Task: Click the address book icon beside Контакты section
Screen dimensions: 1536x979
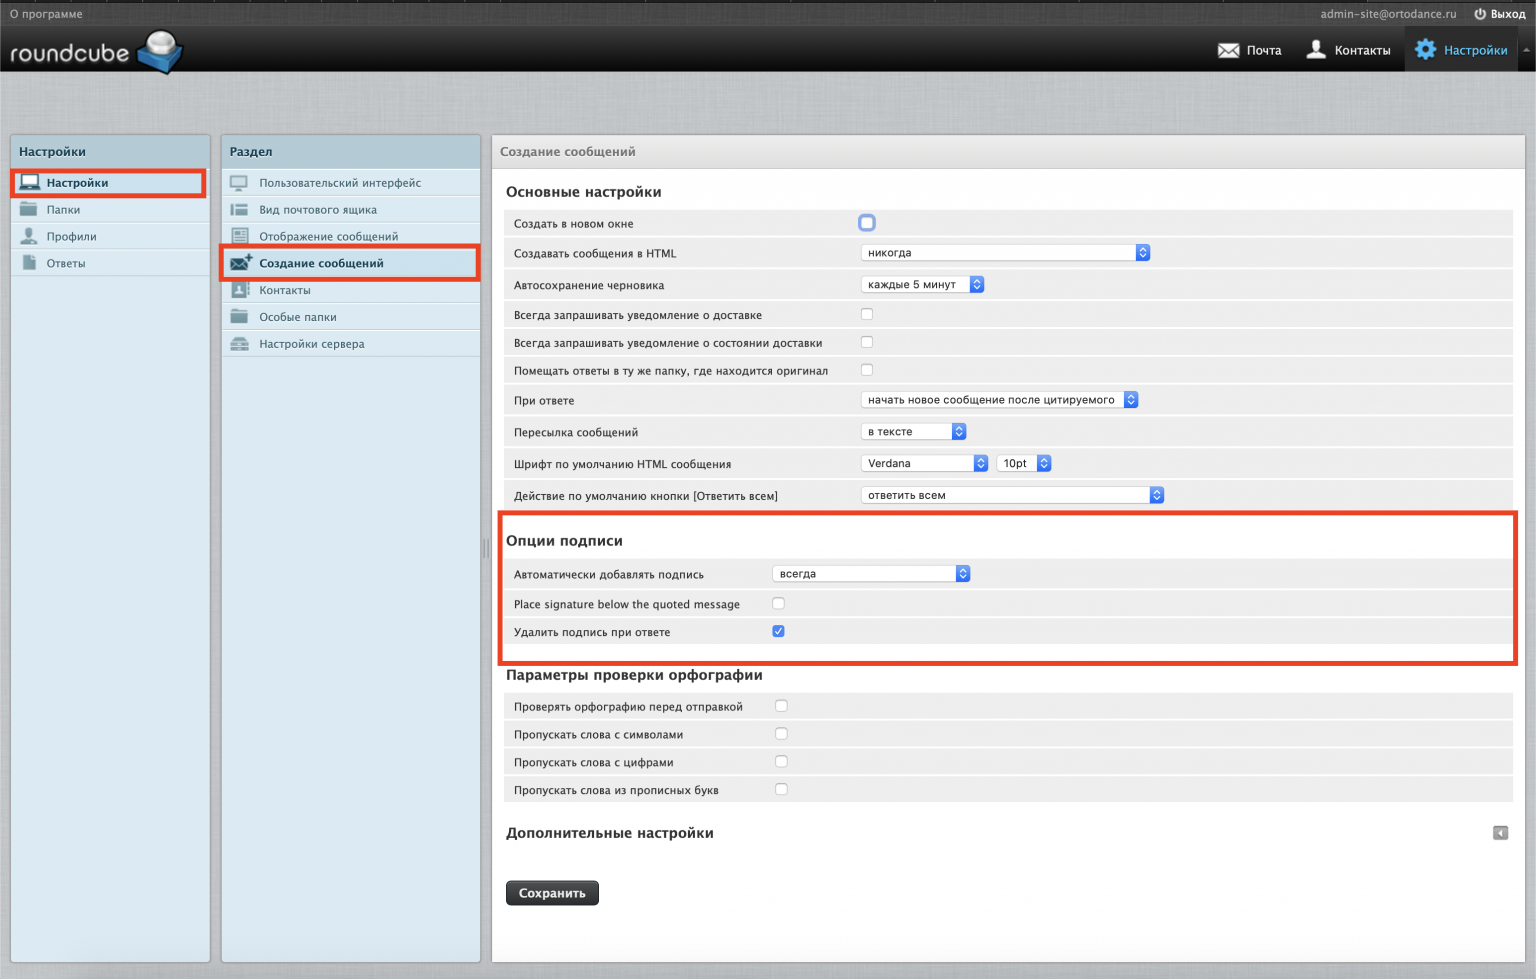Action: click(240, 290)
